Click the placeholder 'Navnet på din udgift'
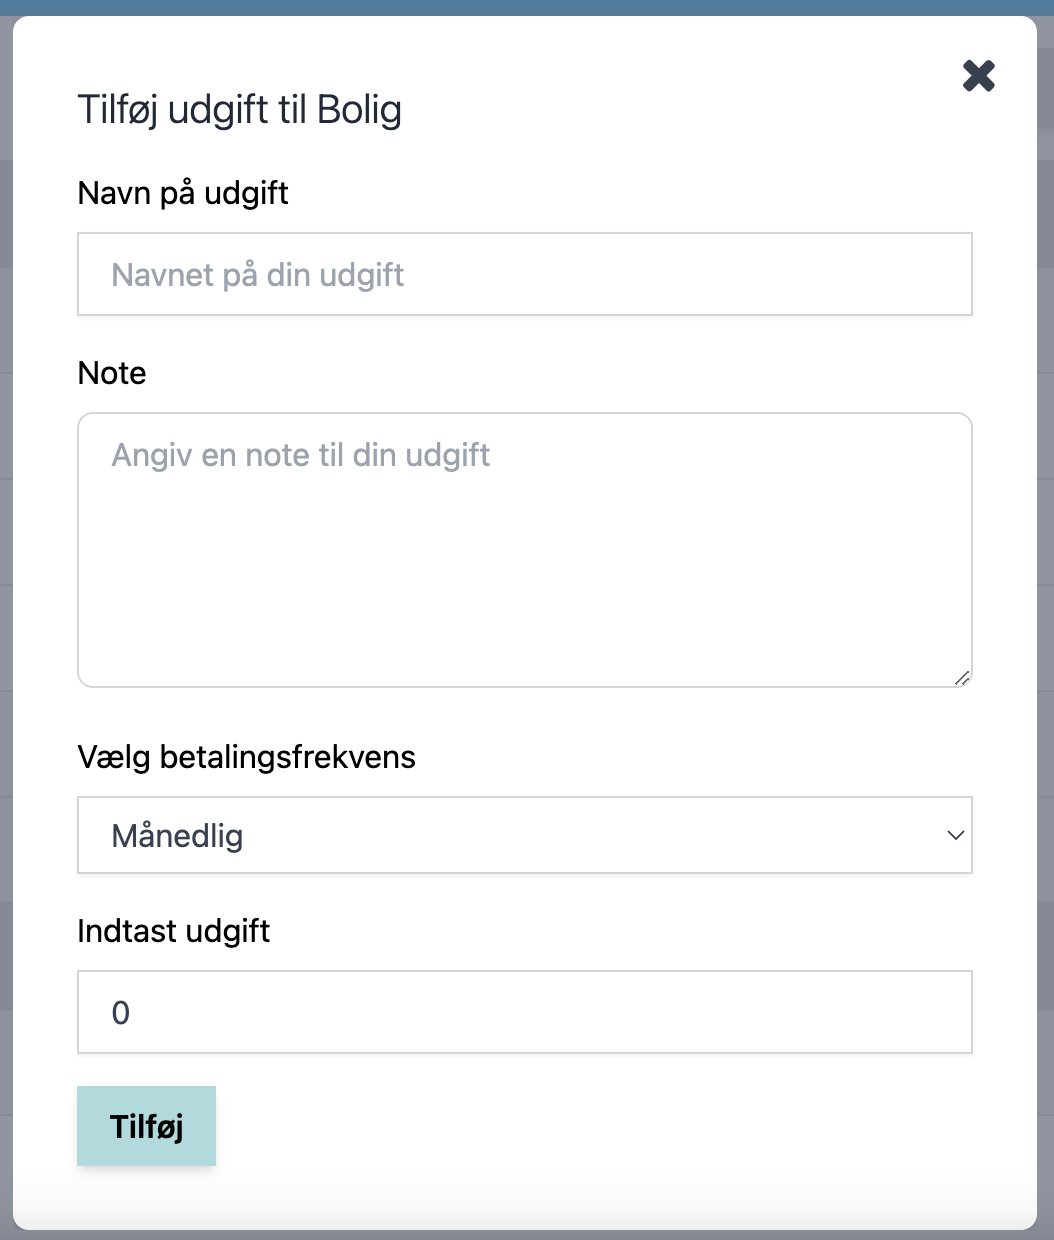 tap(258, 275)
